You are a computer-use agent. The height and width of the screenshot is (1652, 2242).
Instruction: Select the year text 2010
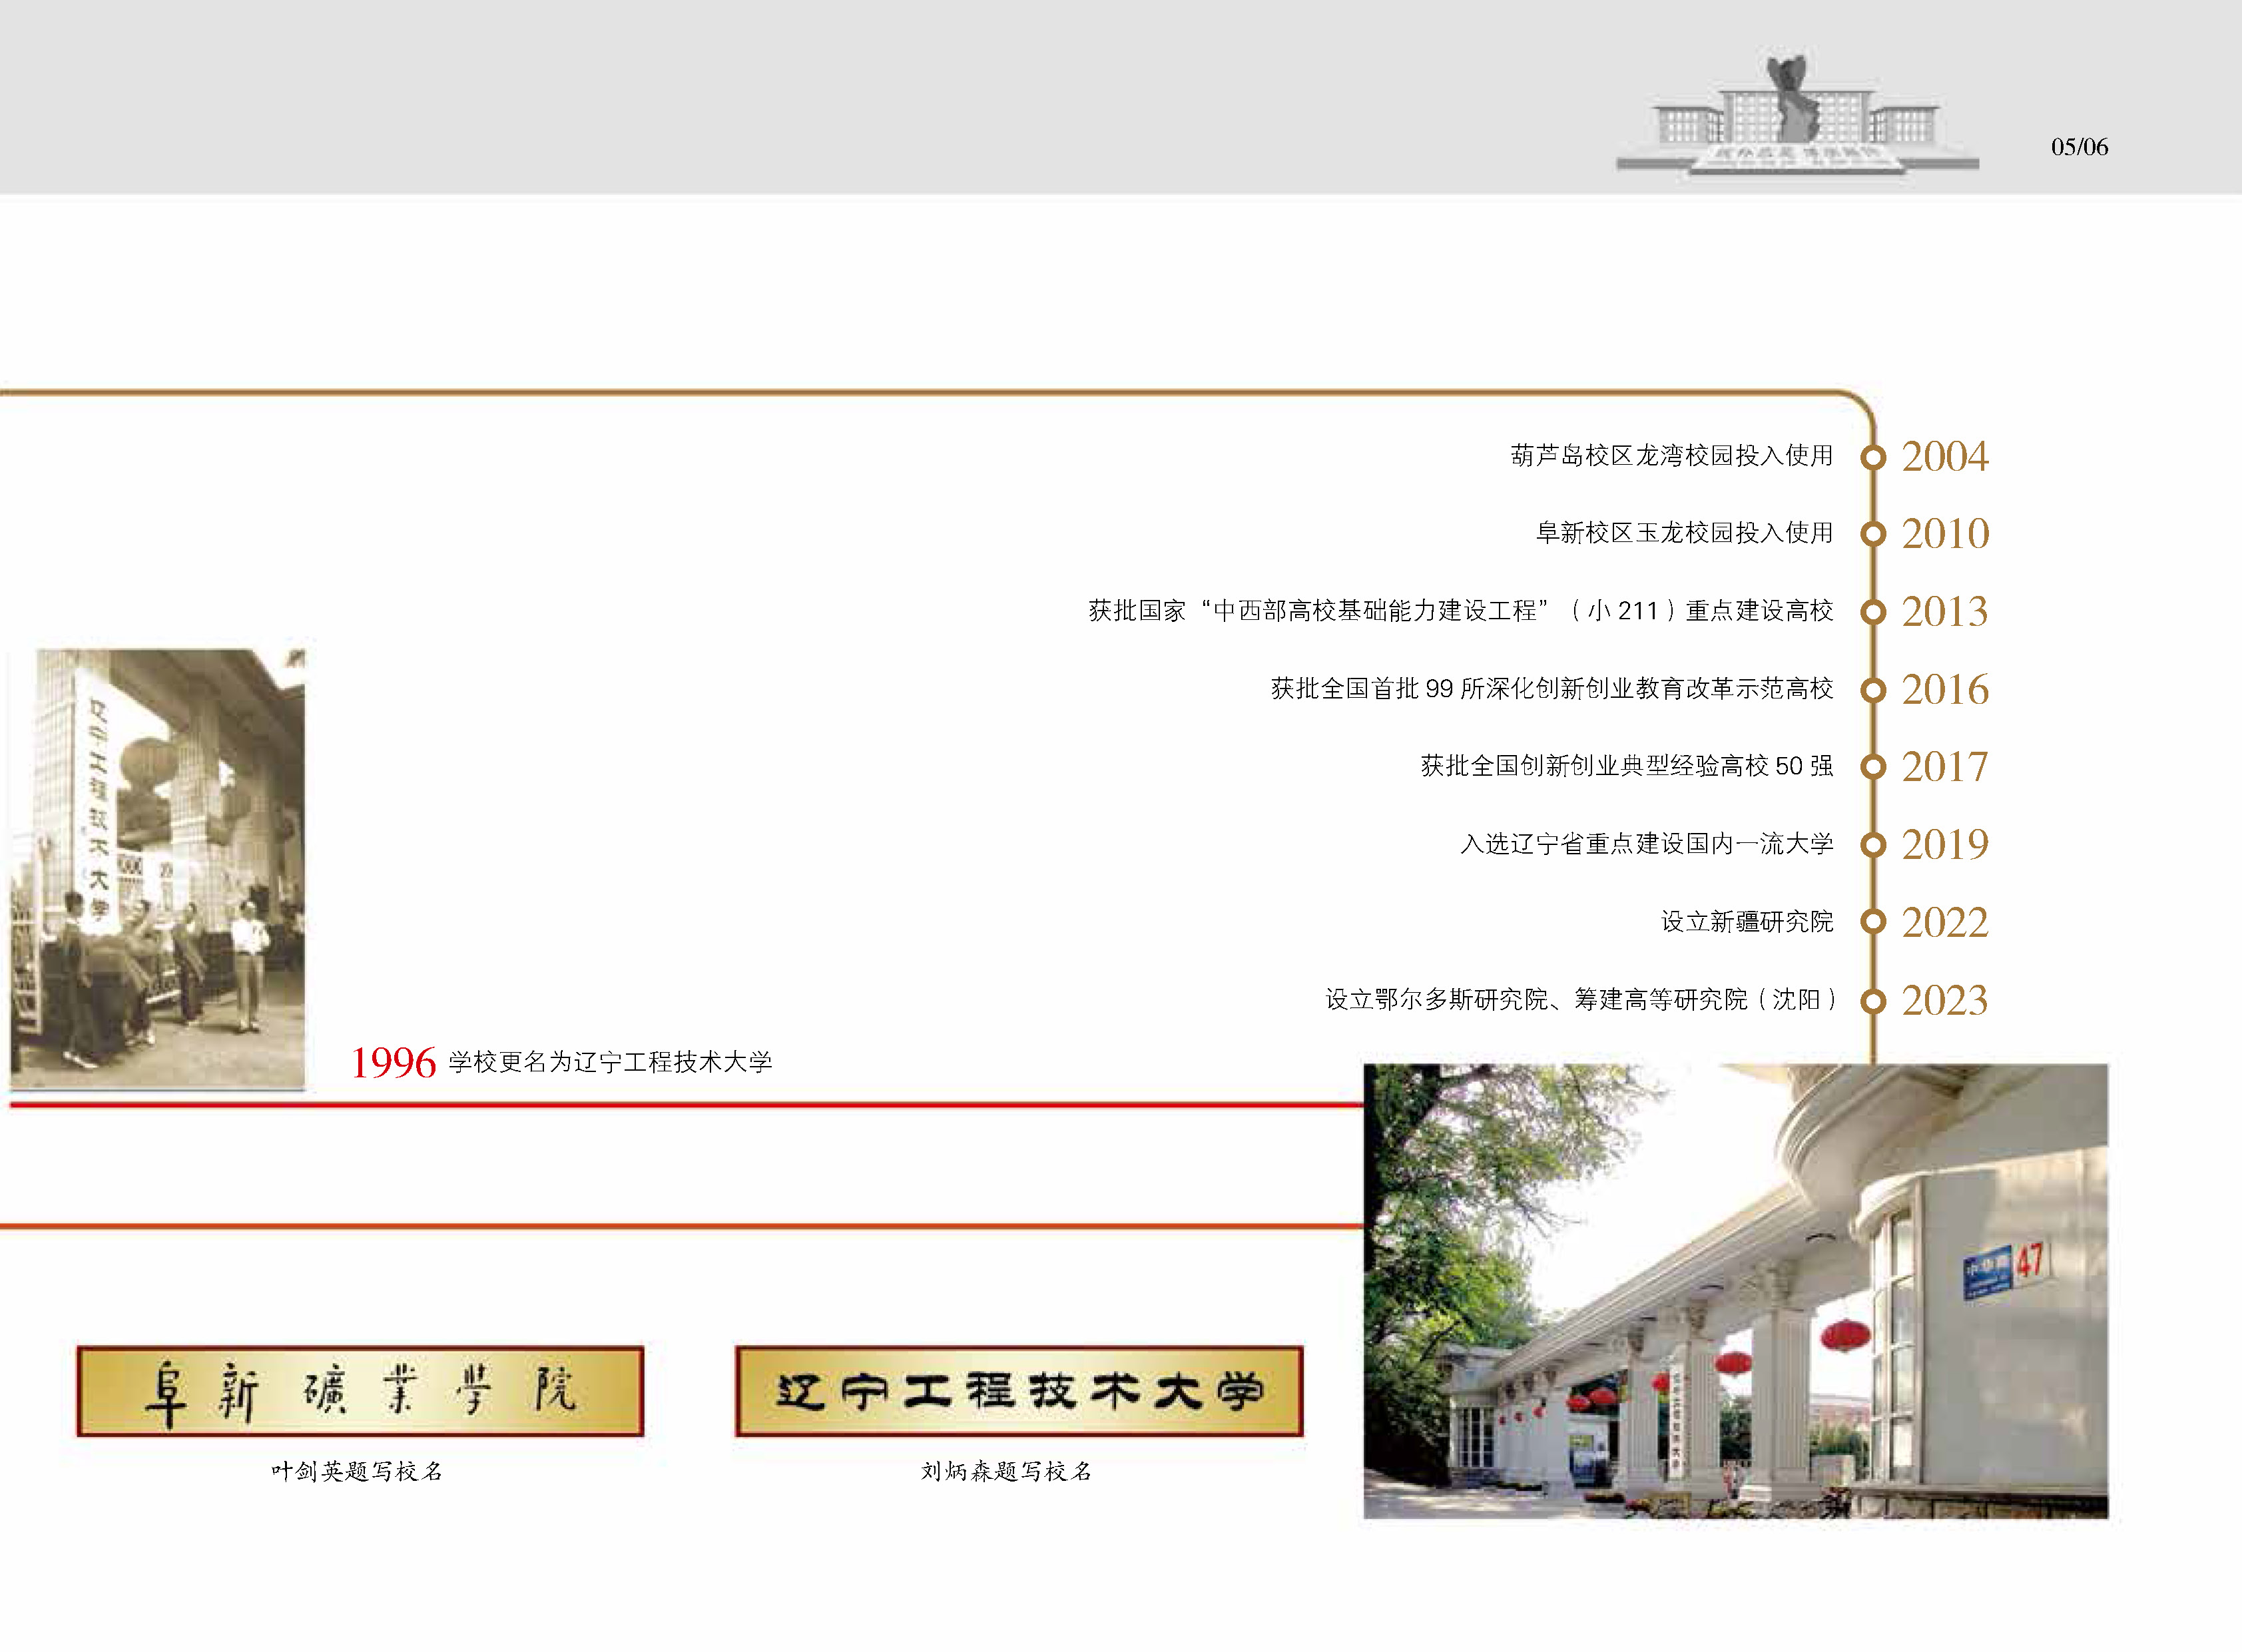[1945, 534]
